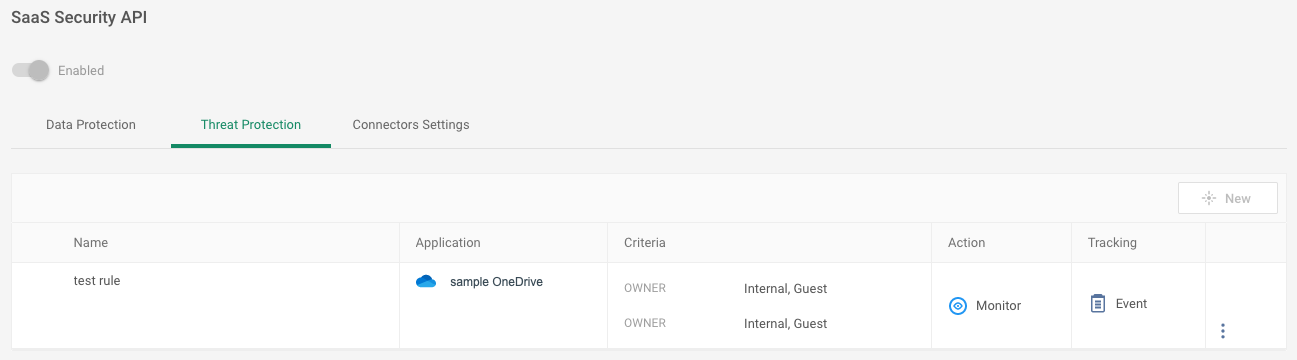Click the Monitor eye icon
The height and width of the screenshot is (360, 1297).
957,306
